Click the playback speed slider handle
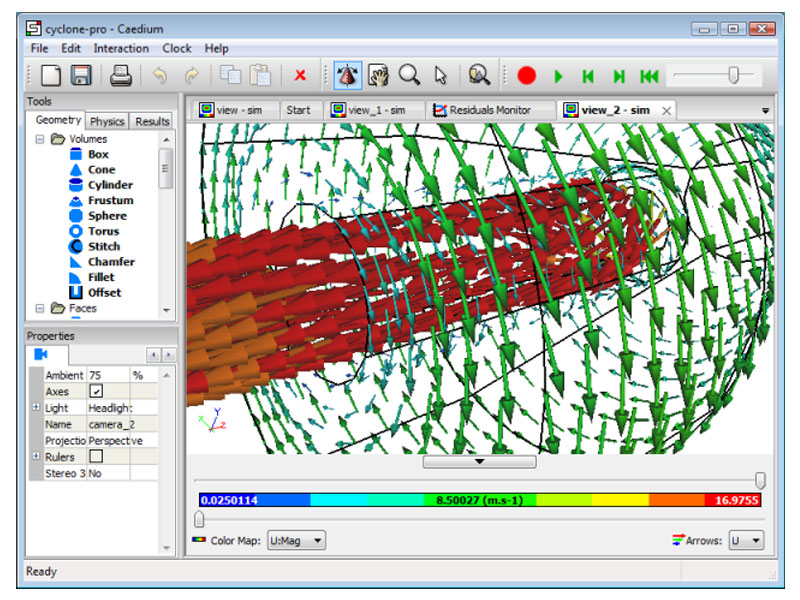 point(734,75)
